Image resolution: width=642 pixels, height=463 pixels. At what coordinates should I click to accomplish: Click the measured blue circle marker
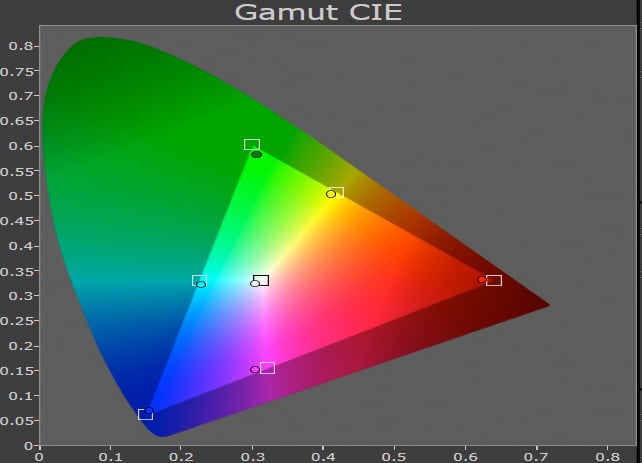[x=149, y=410]
